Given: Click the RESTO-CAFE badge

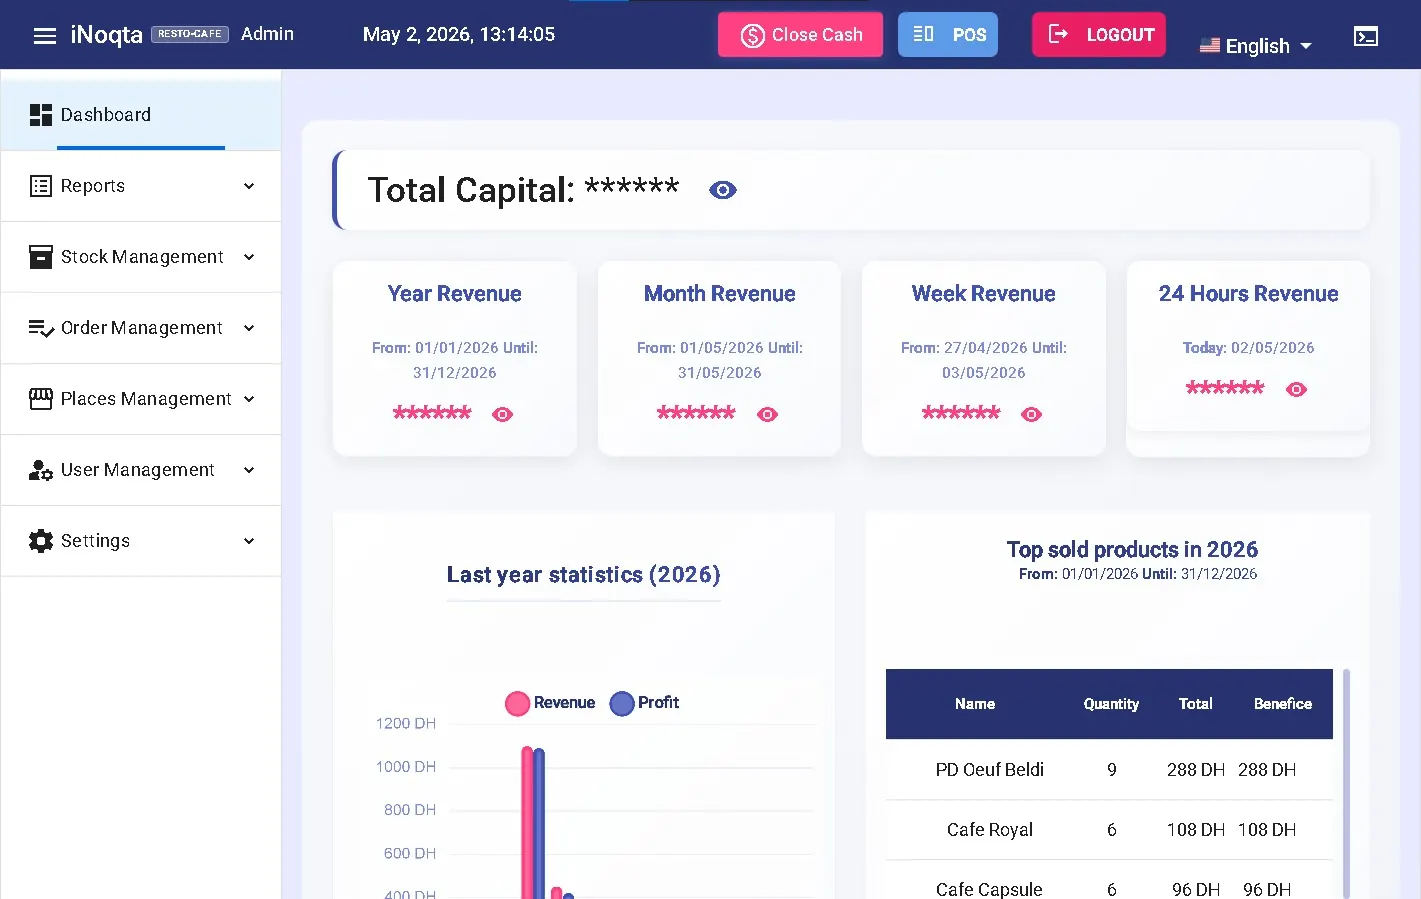Looking at the screenshot, I should [190, 34].
